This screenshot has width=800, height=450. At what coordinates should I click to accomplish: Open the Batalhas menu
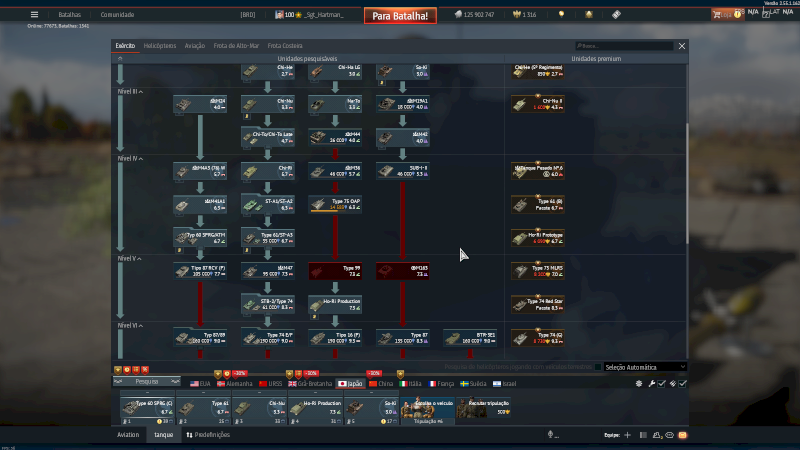click(69, 15)
